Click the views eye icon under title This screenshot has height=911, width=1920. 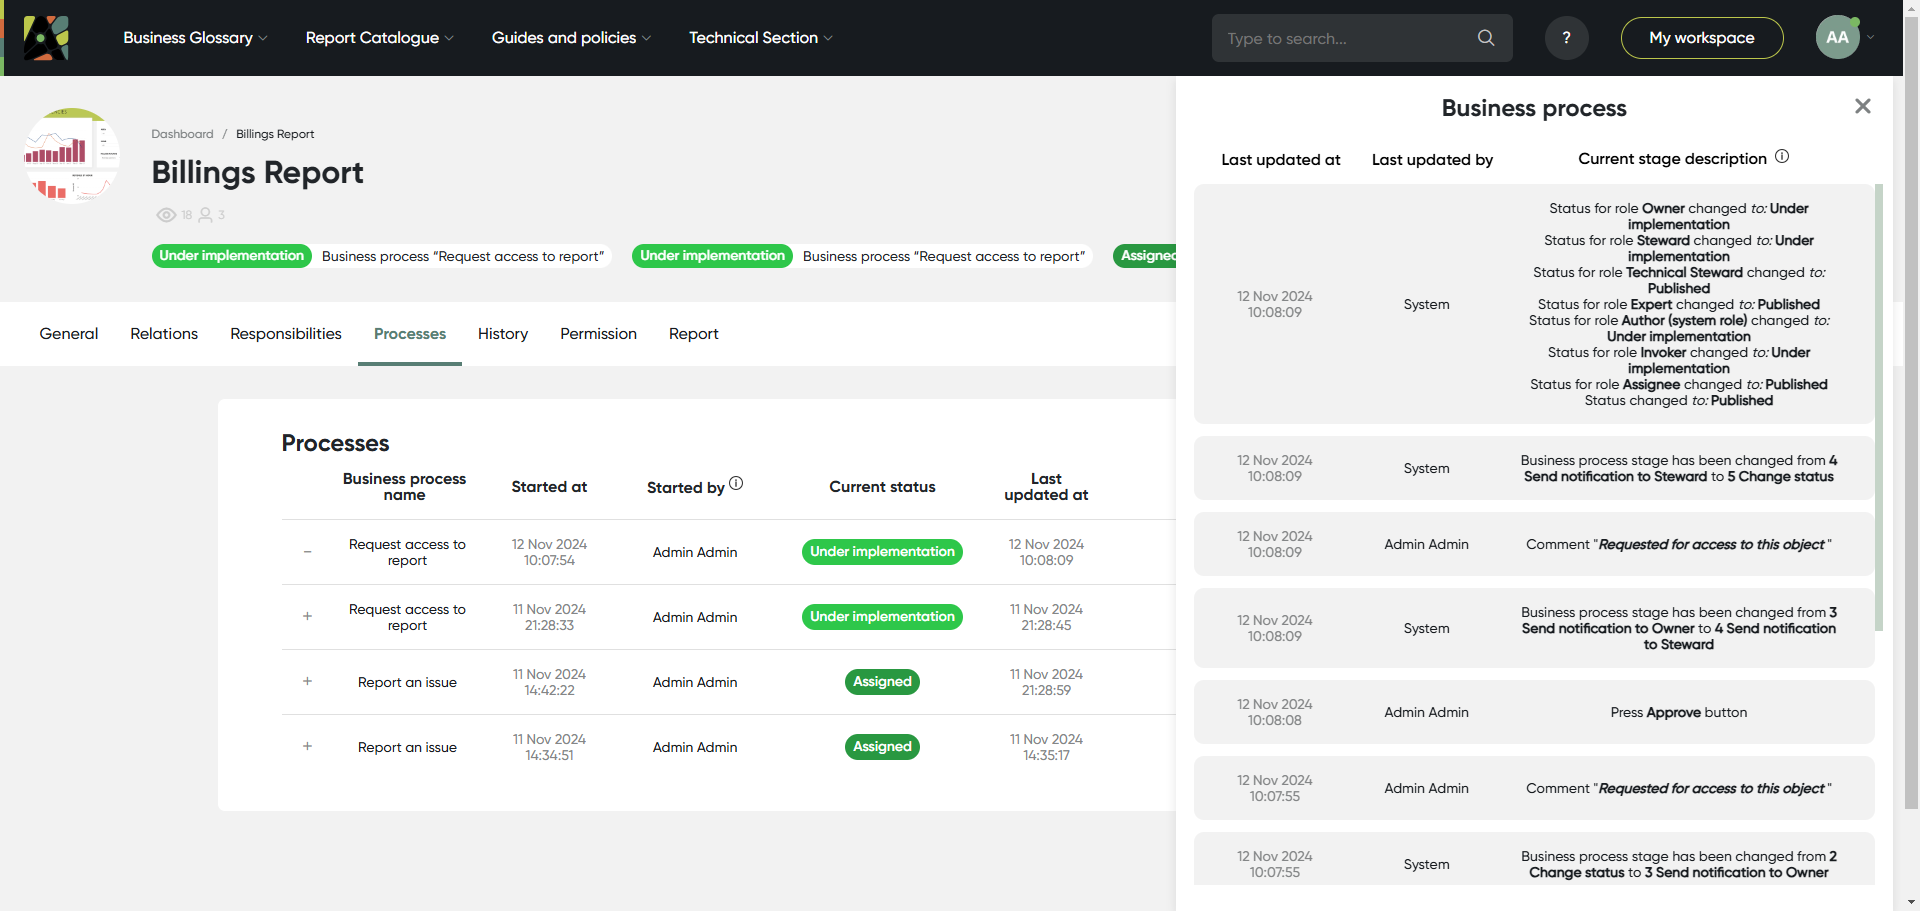click(166, 215)
